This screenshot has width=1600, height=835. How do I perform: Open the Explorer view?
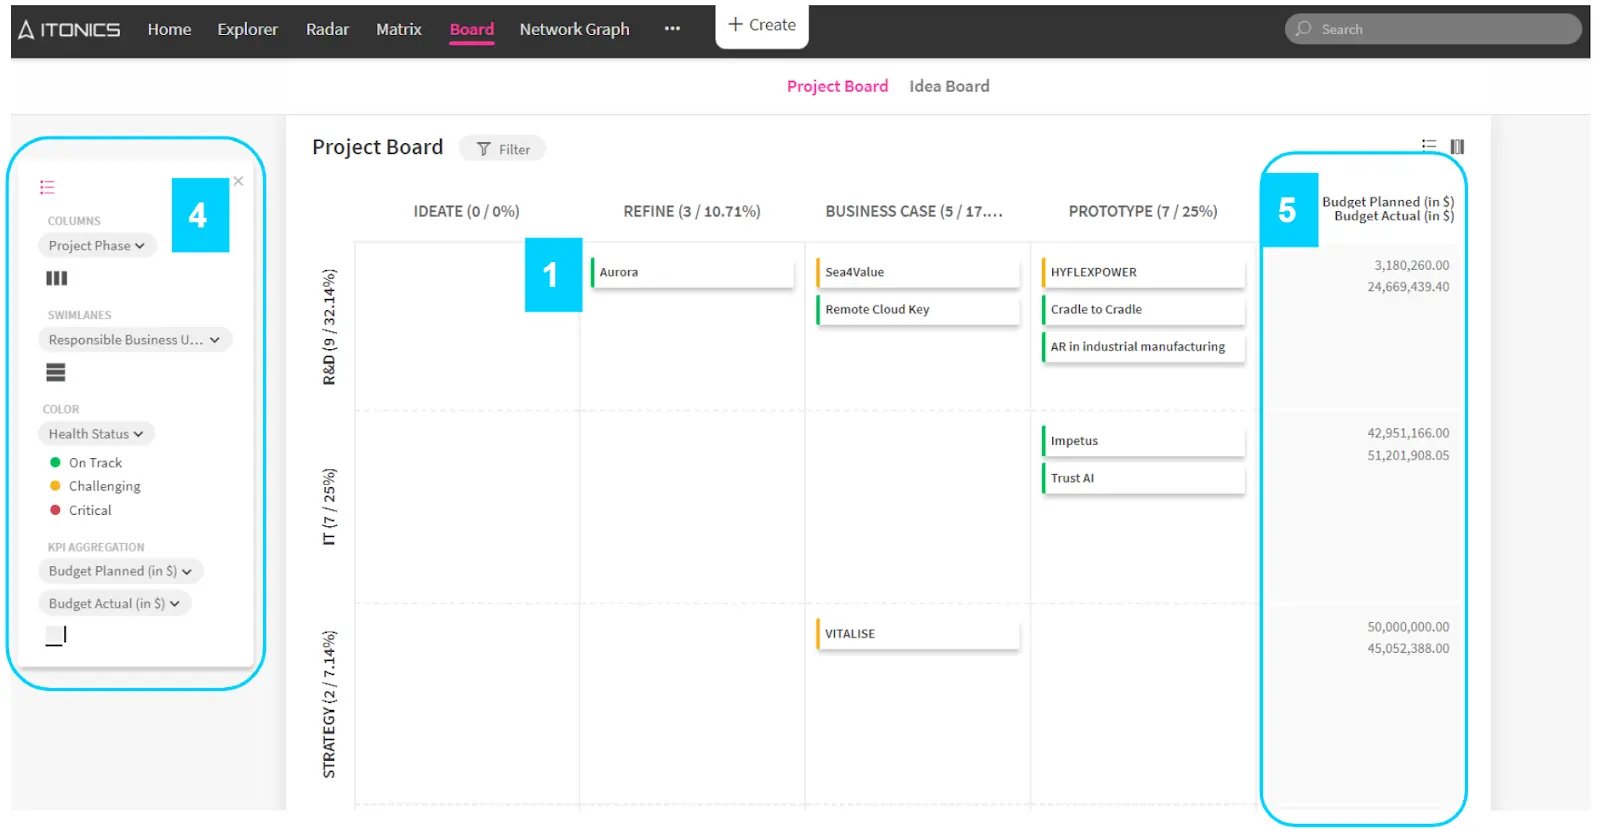pyautogui.click(x=247, y=30)
